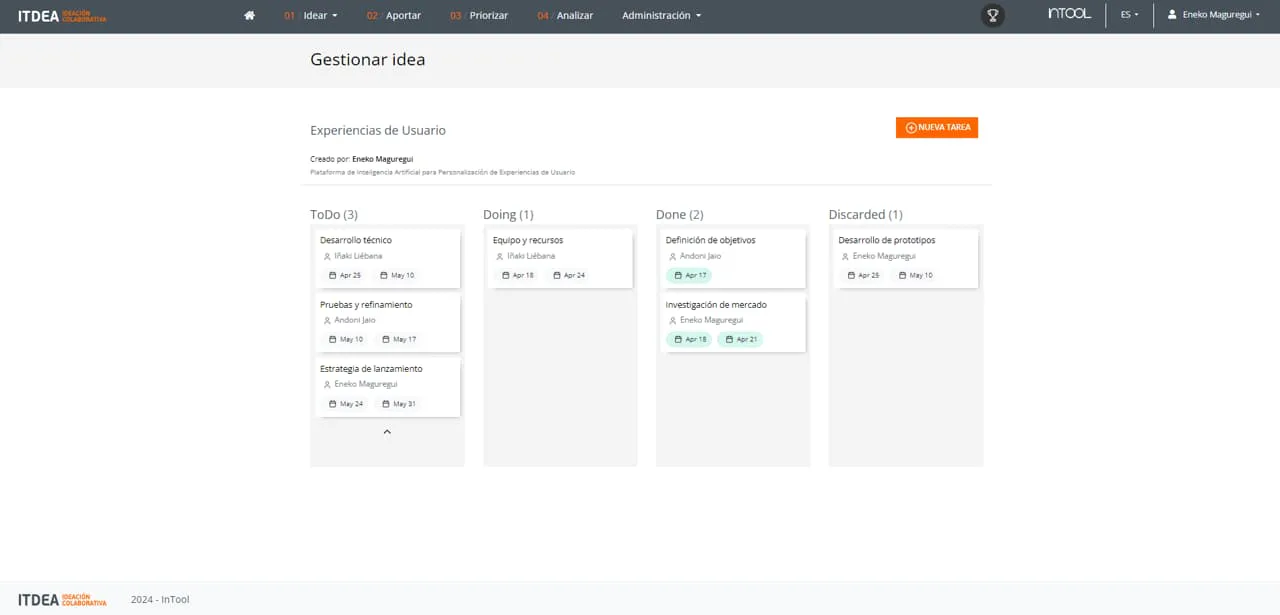Click the 2024 - InTool footer text
The height and width of the screenshot is (615, 1280).
[160, 600]
